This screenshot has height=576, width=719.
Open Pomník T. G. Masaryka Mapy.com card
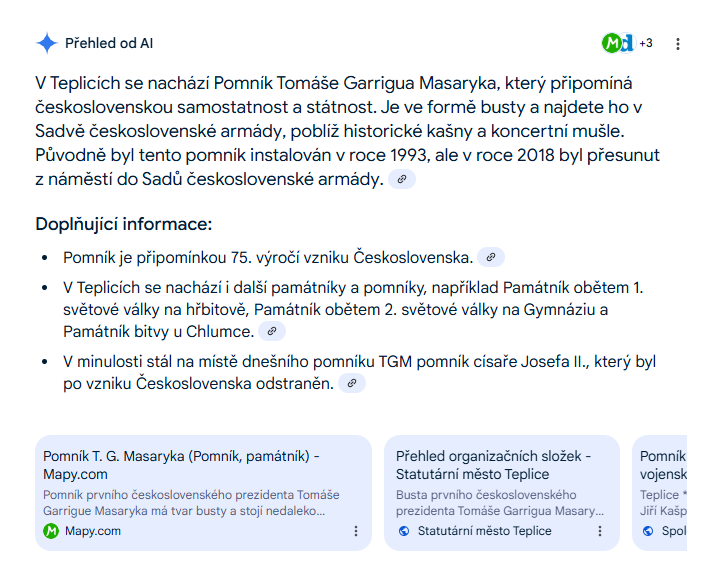tap(203, 493)
